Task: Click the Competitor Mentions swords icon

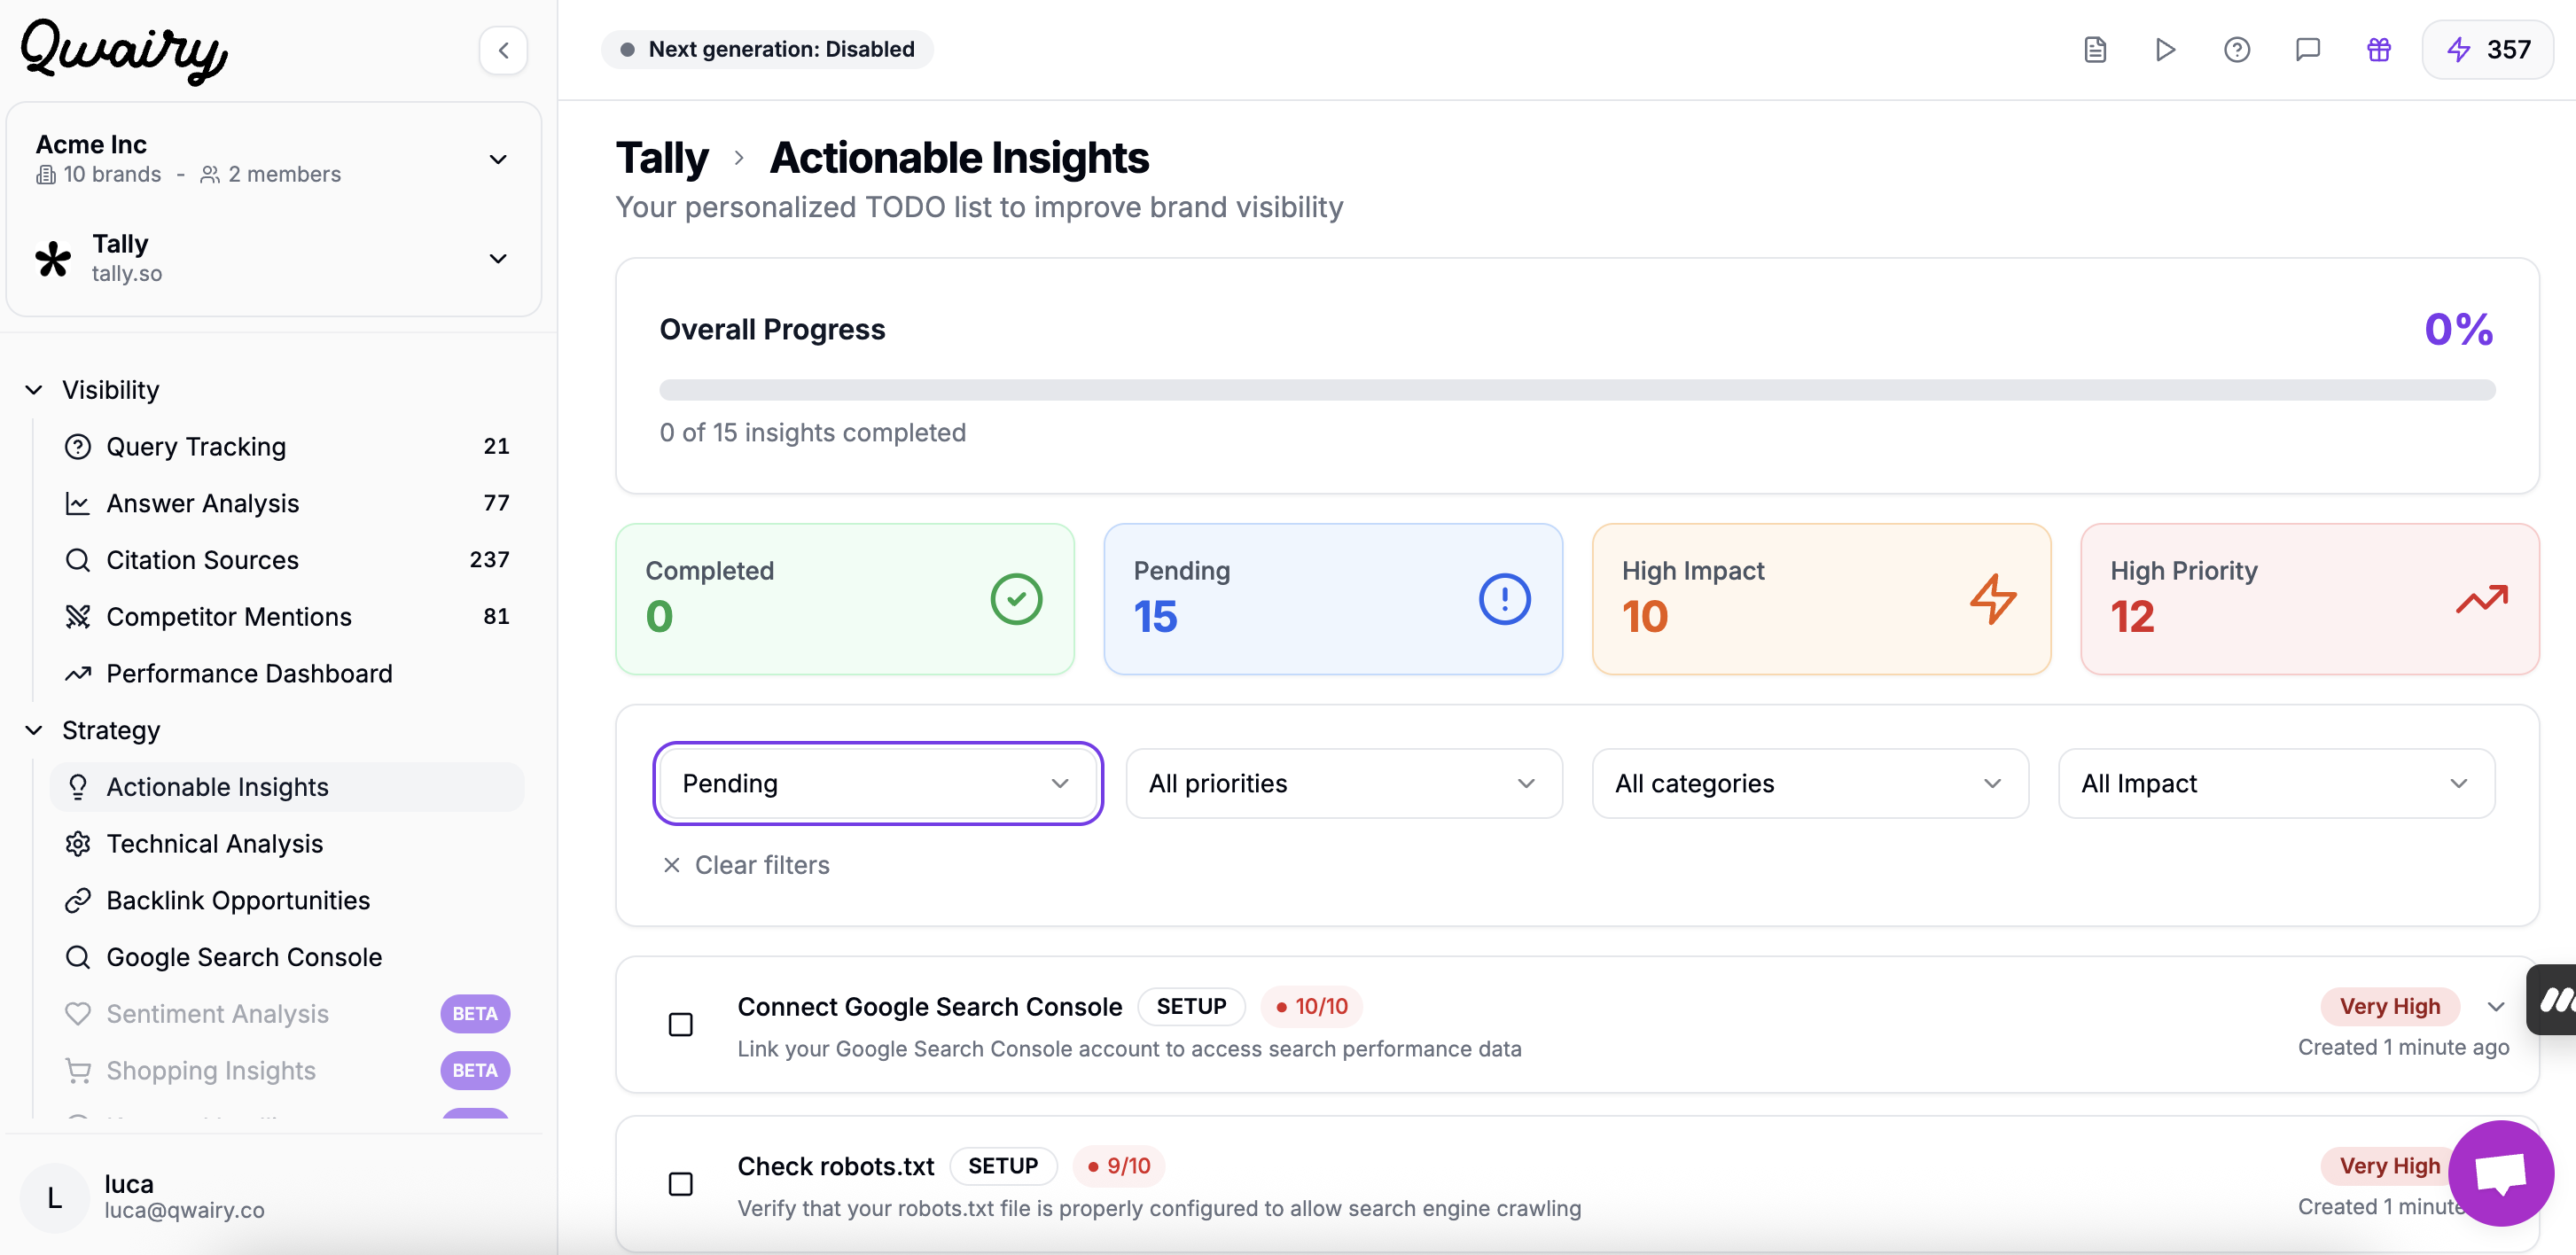Action: click(x=78, y=617)
